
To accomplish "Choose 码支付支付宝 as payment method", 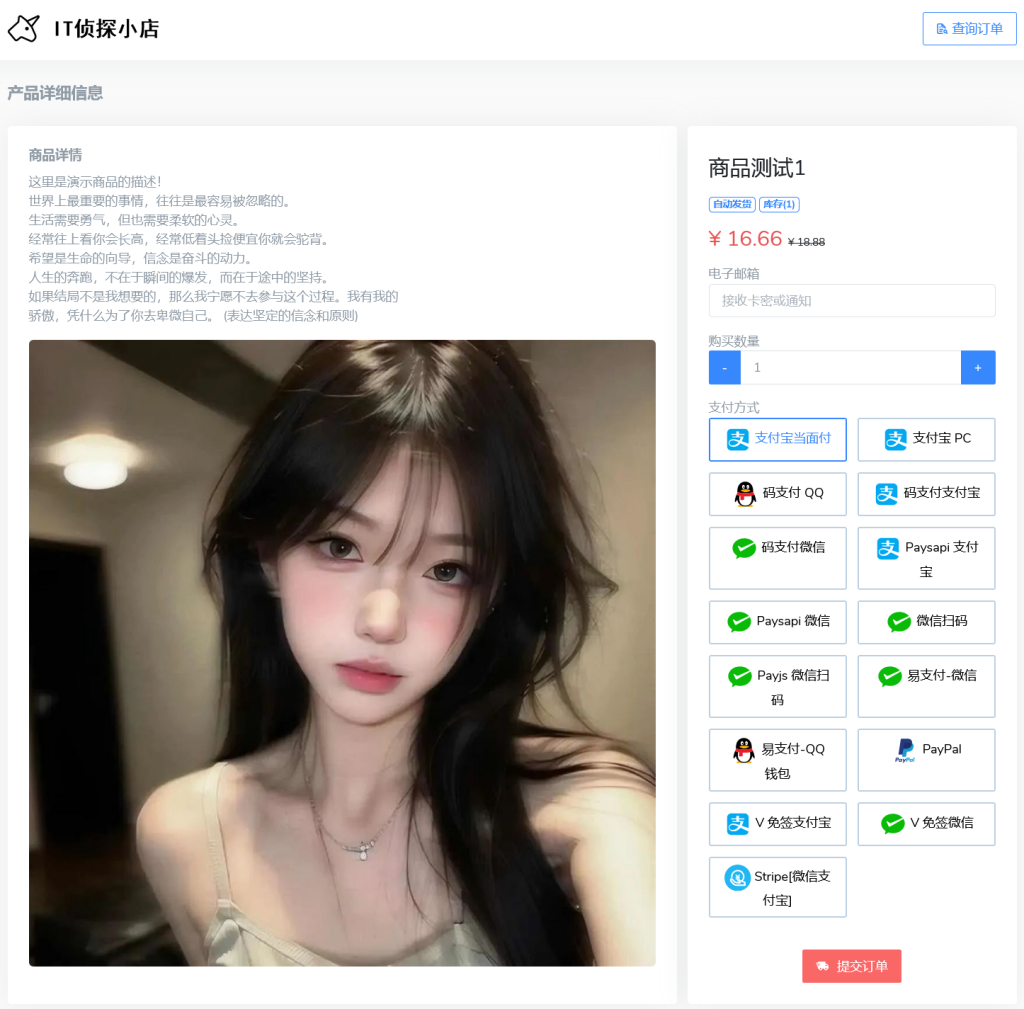I will [x=926, y=493].
